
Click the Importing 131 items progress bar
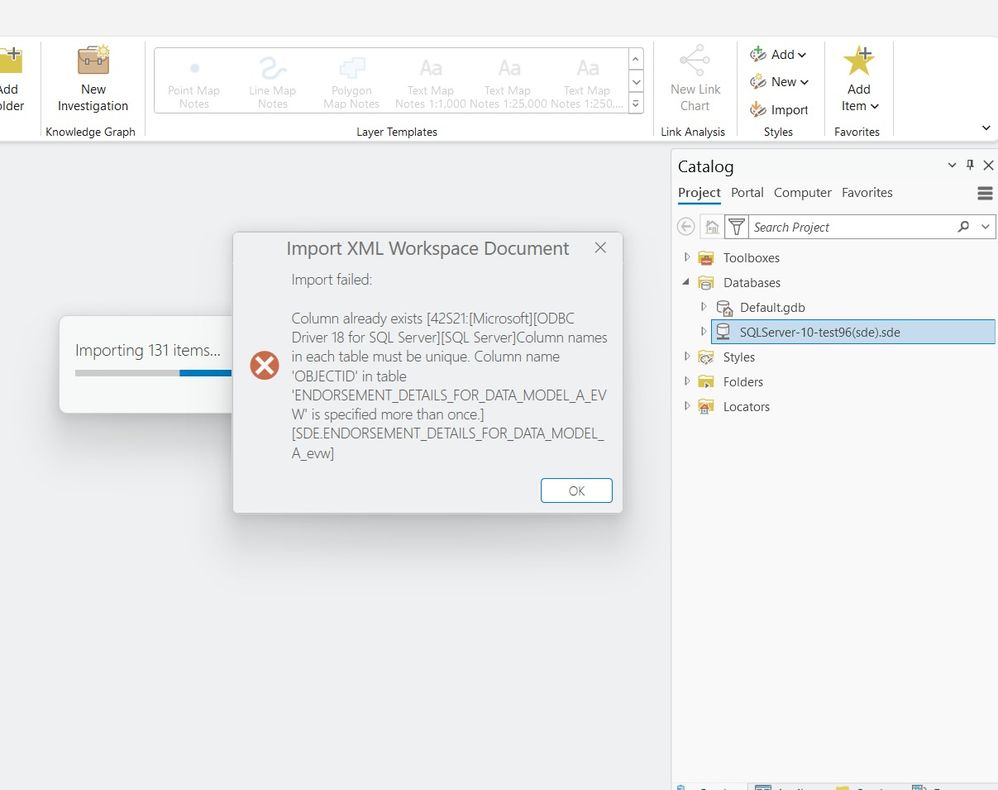point(153,373)
